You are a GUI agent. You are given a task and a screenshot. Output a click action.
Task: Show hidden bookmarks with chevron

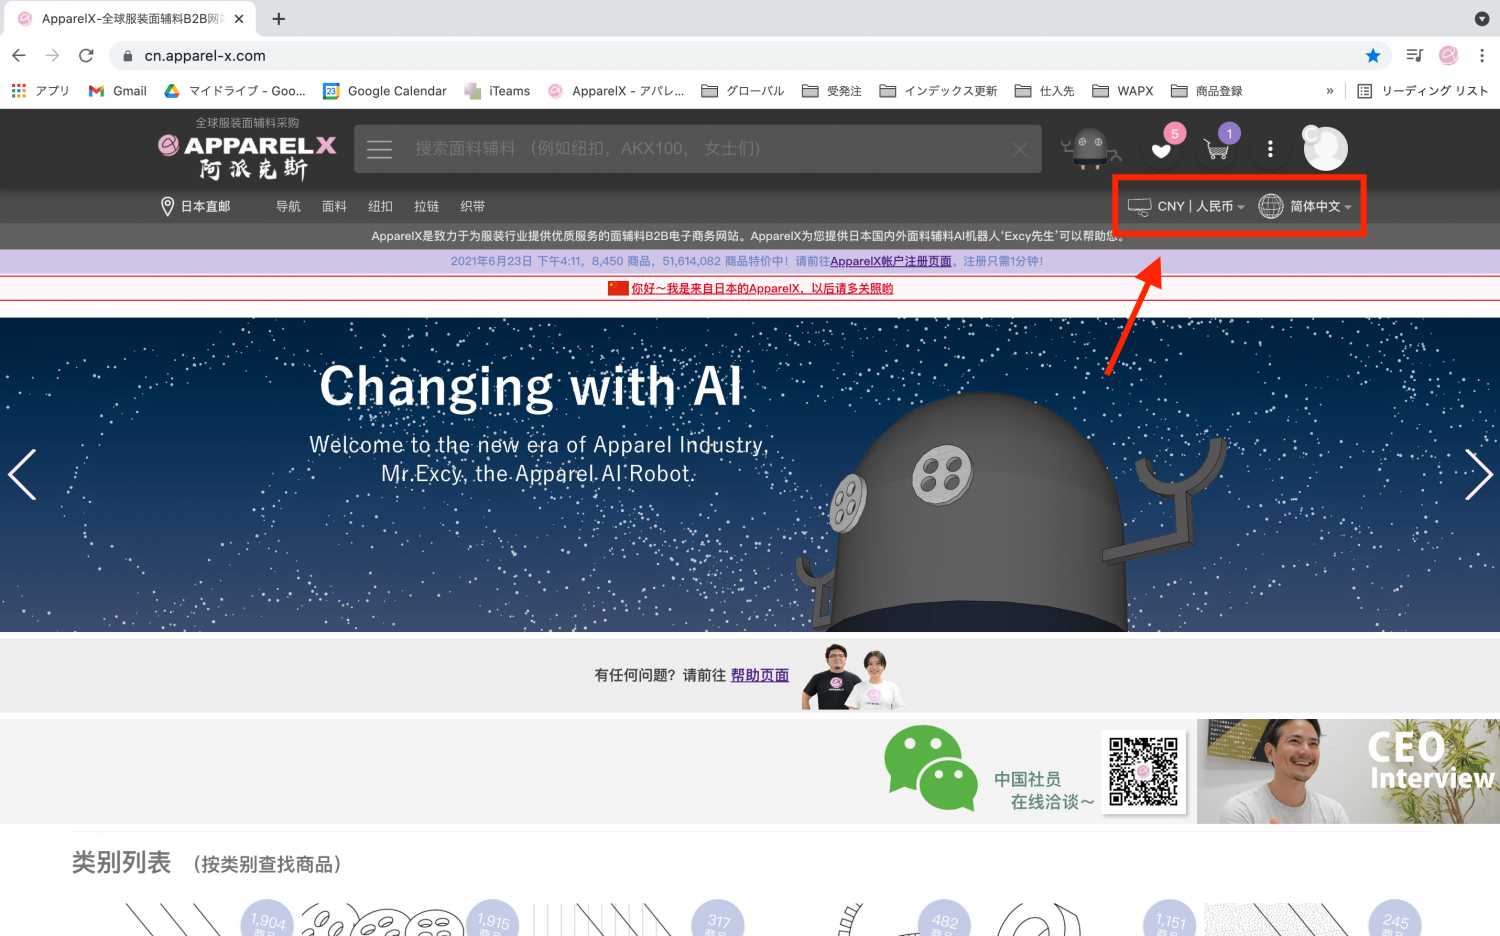coord(1329,91)
